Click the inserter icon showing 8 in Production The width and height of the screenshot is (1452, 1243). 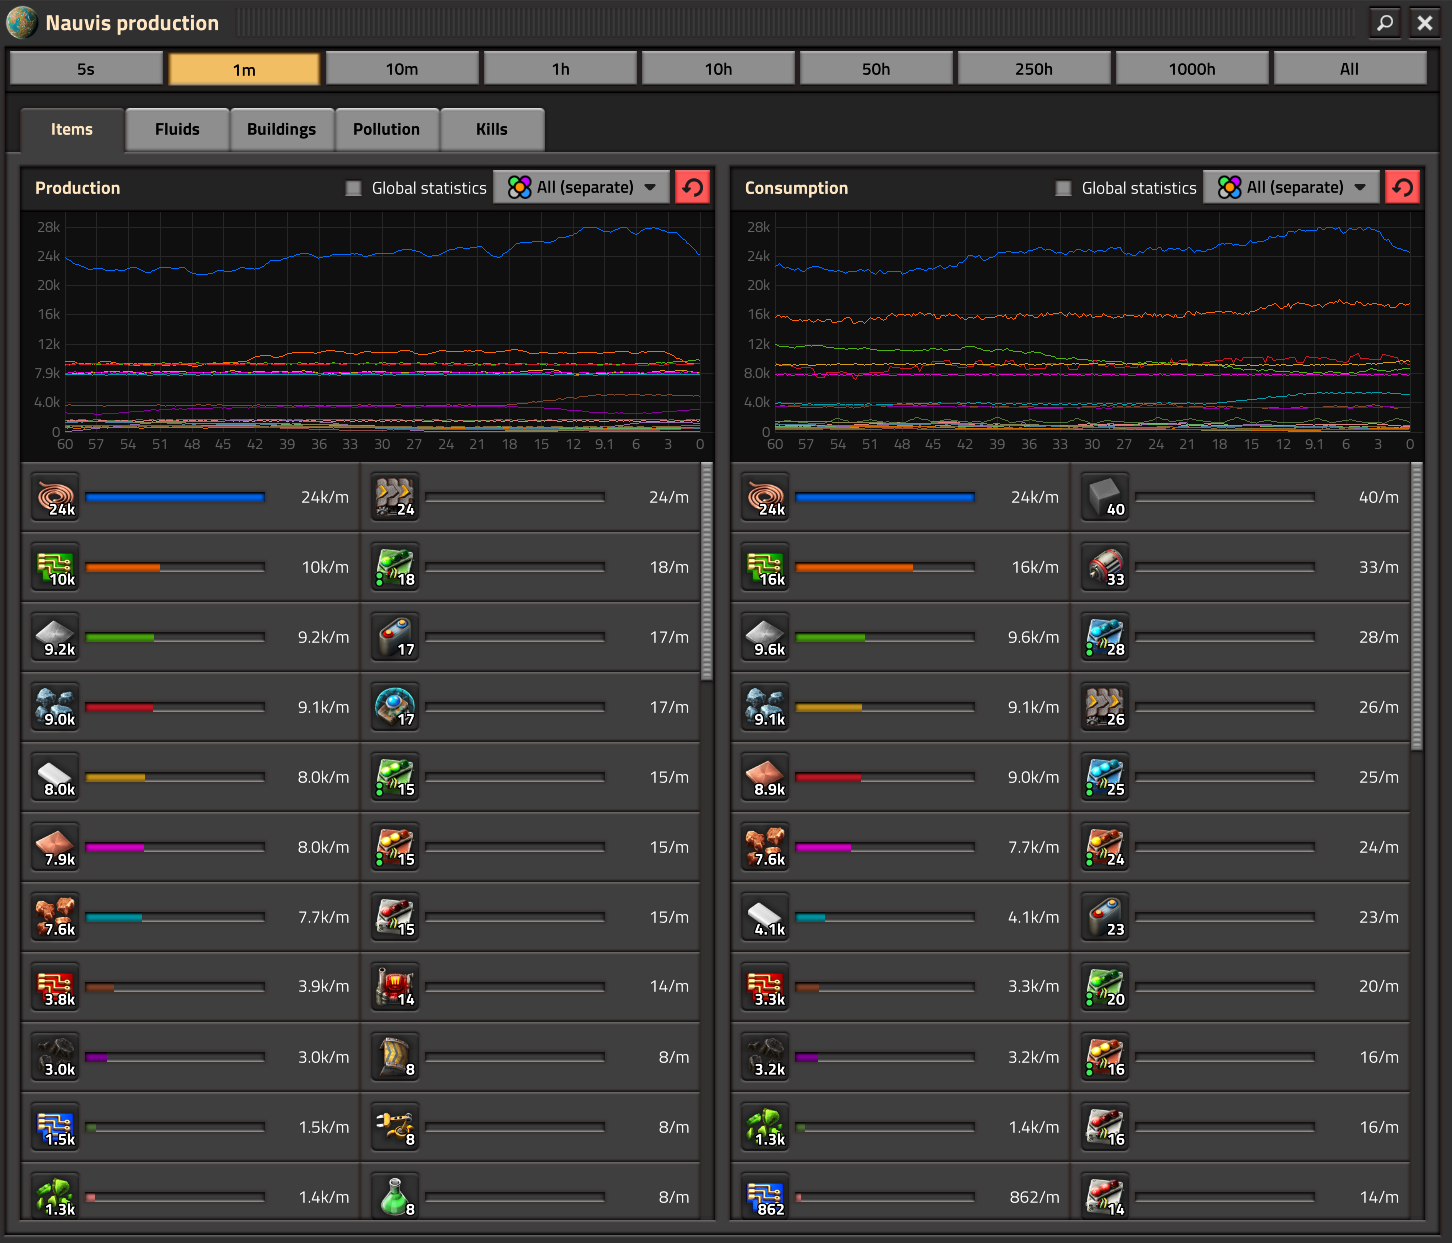[395, 1127]
